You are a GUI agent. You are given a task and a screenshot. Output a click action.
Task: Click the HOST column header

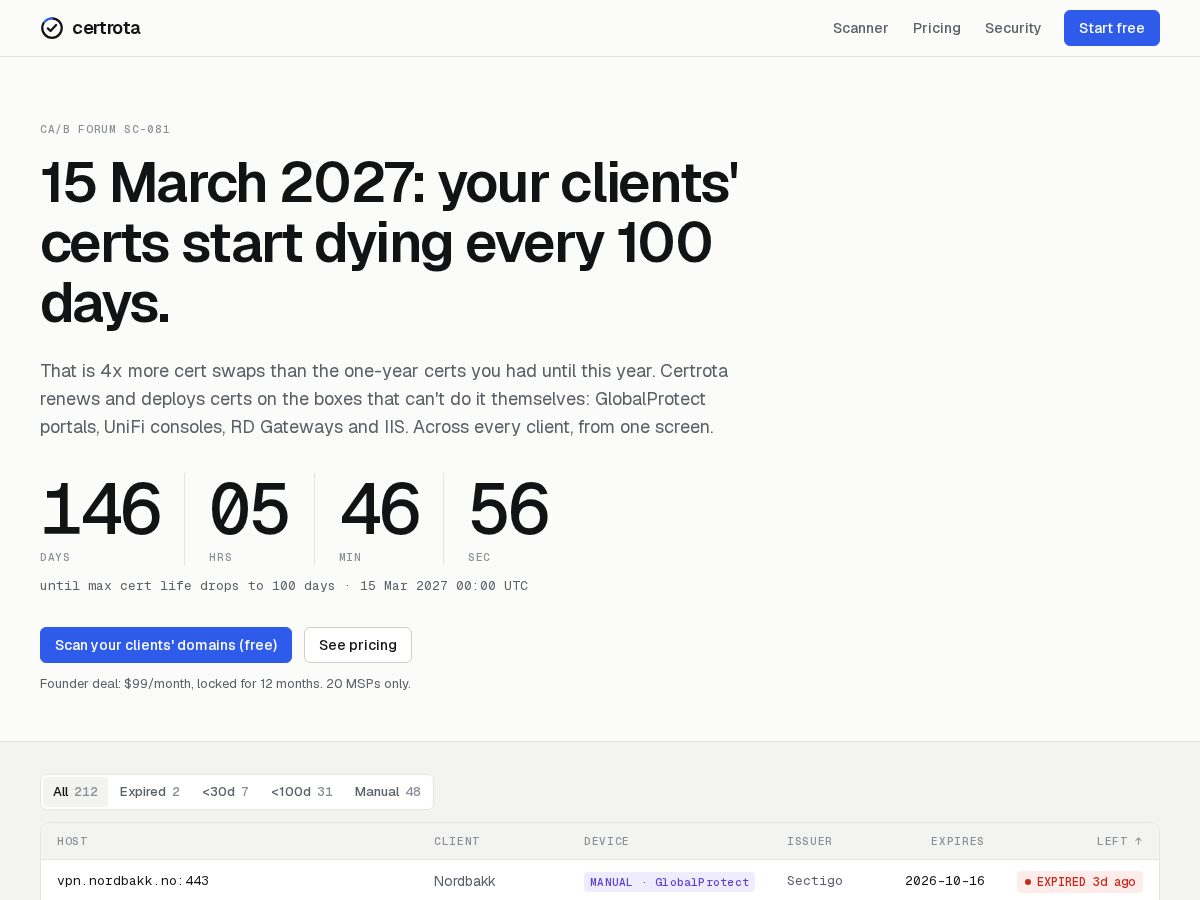72,842
